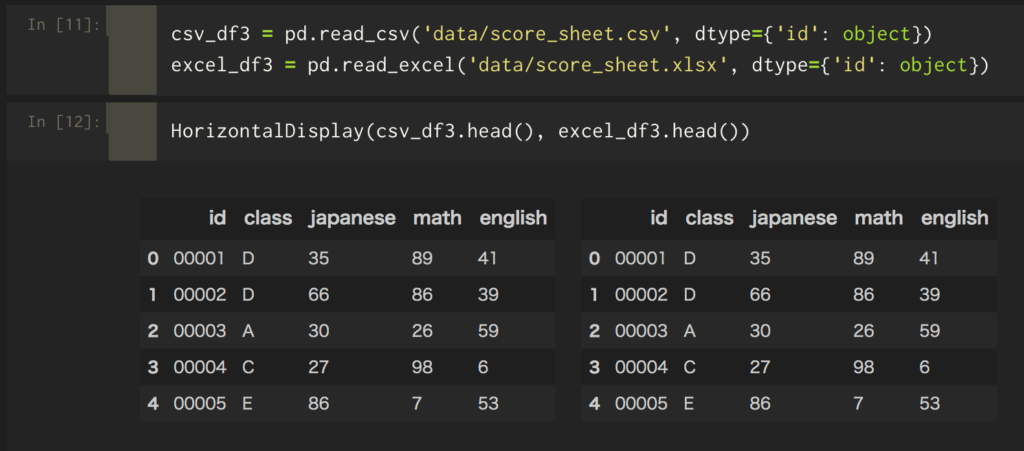This screenshot has height=451, width=1024.
Task: Click math score 98 in the left table
Action: 423,367
